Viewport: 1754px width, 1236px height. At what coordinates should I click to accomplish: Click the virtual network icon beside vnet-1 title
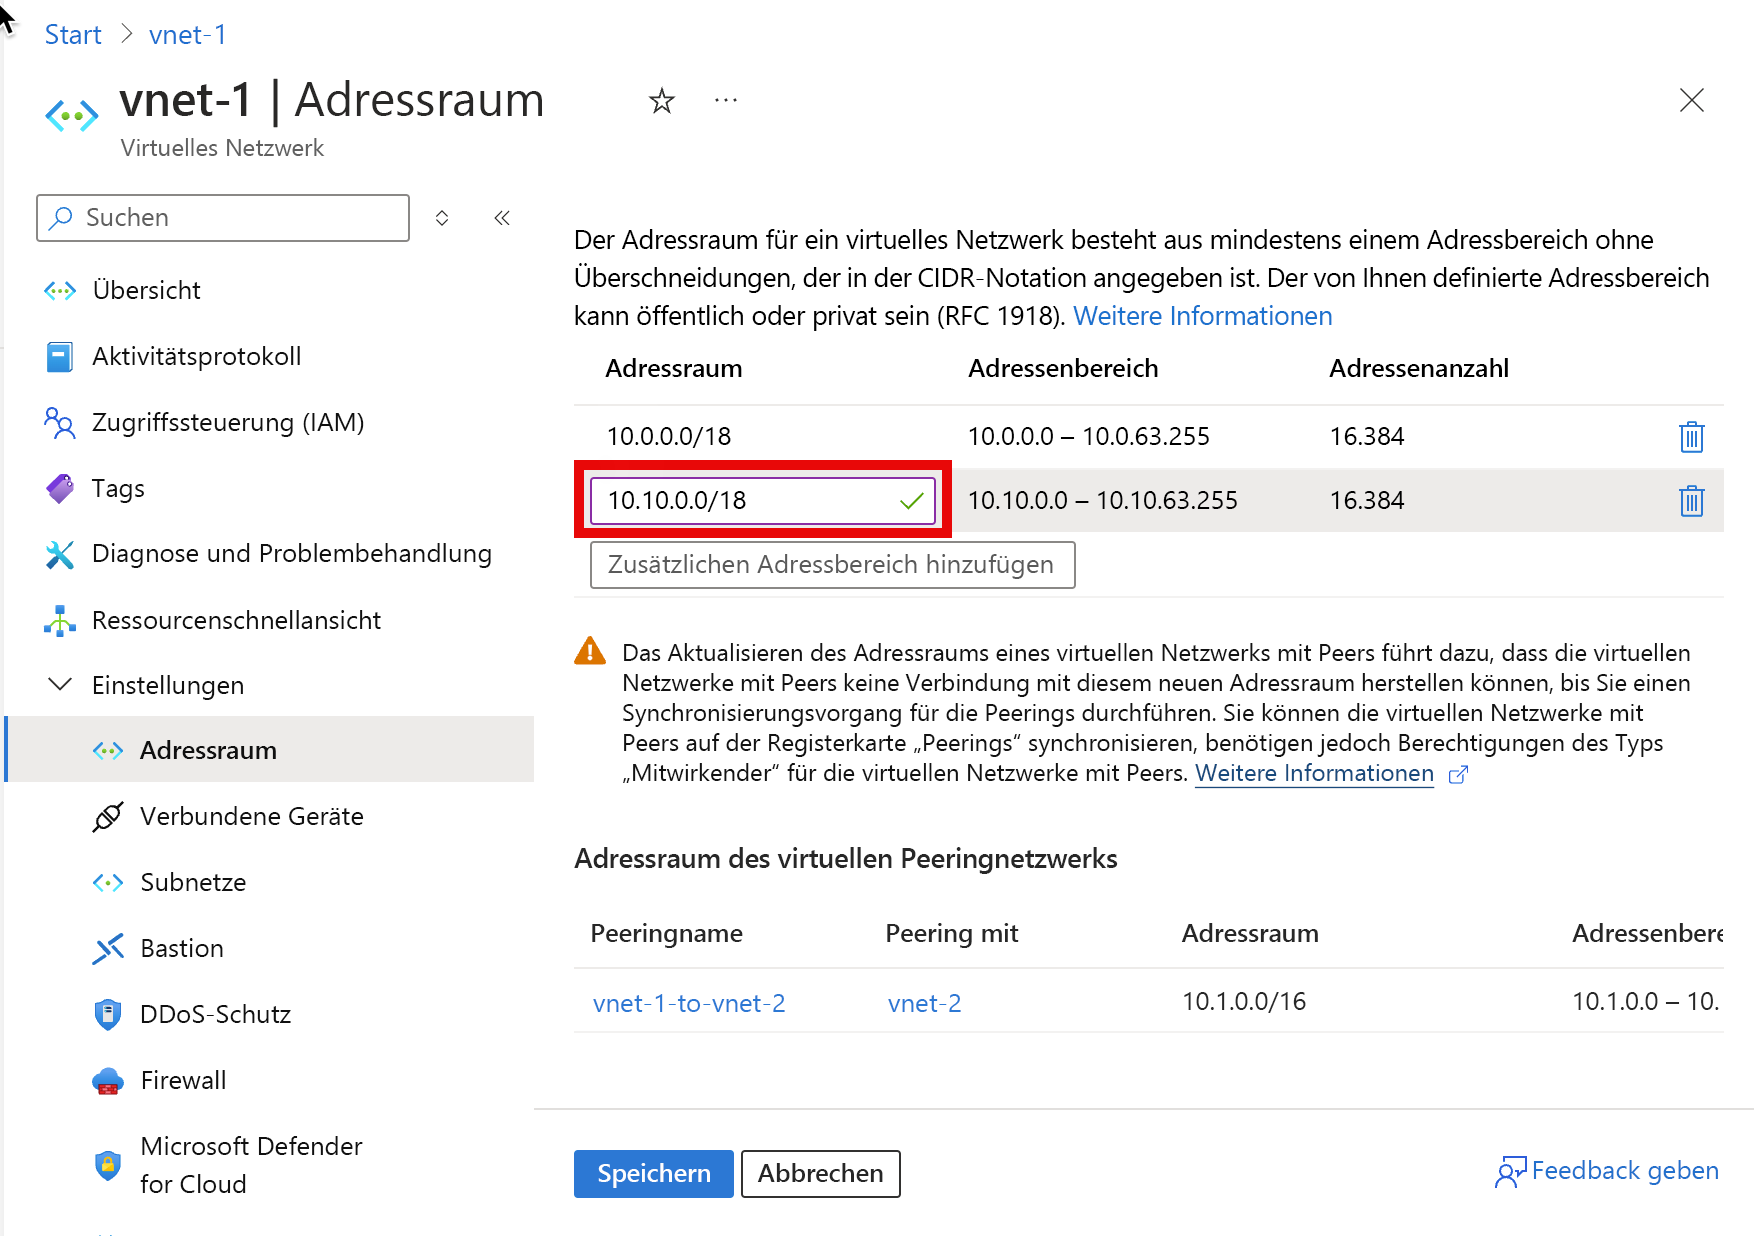(x=72, y=116)
